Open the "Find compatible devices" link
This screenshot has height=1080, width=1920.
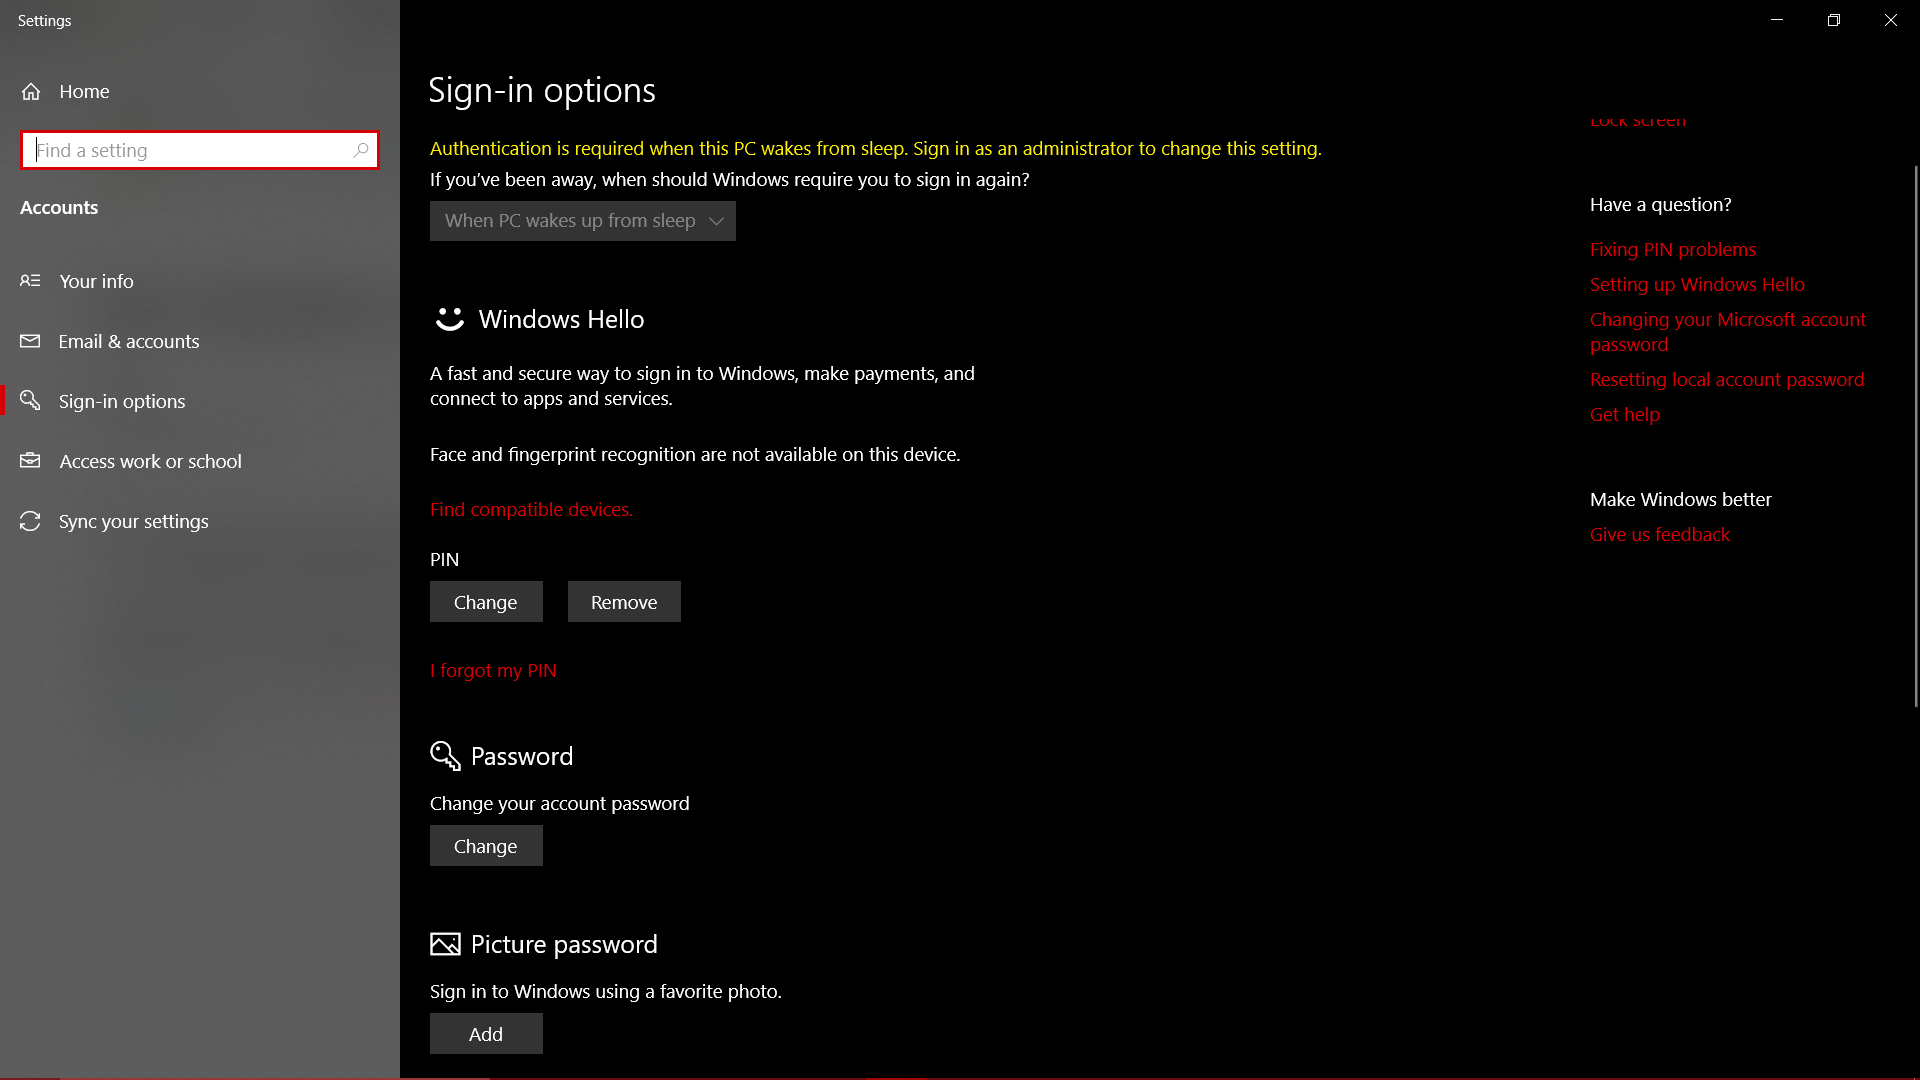pyautogui.click(x=530, y=509)
